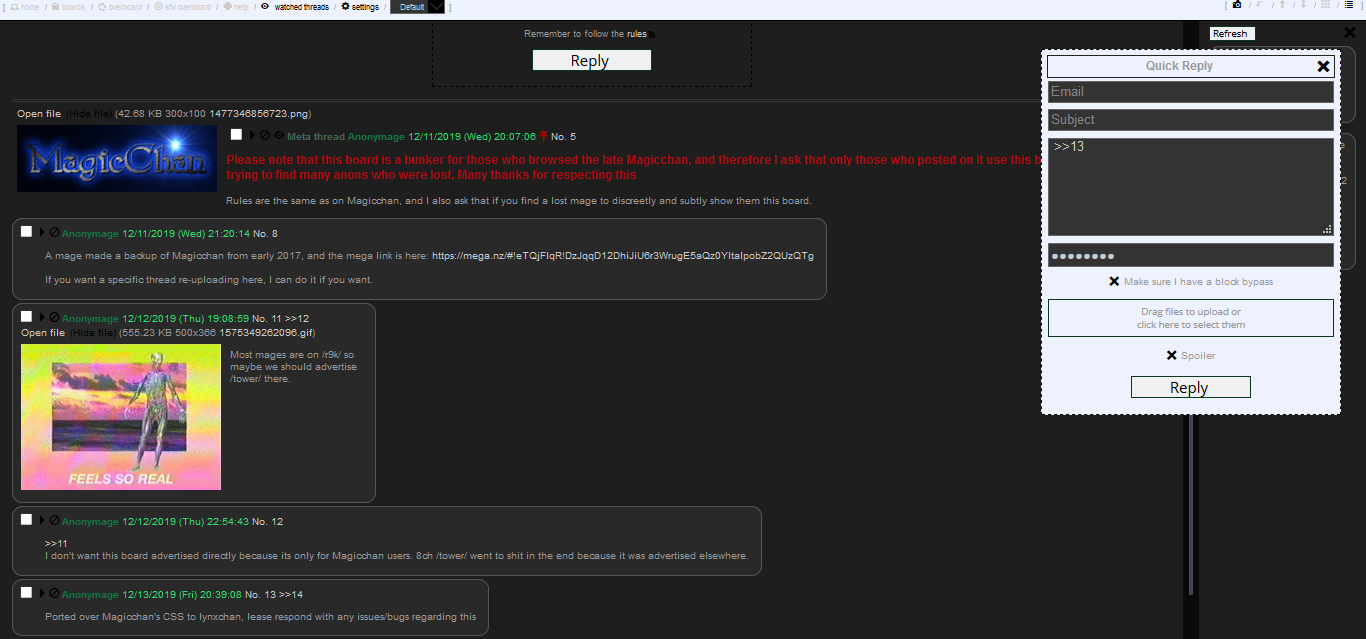Open the Default theme dropdown
Viewport: 1366px width, 639px height.
click(436, 7)
